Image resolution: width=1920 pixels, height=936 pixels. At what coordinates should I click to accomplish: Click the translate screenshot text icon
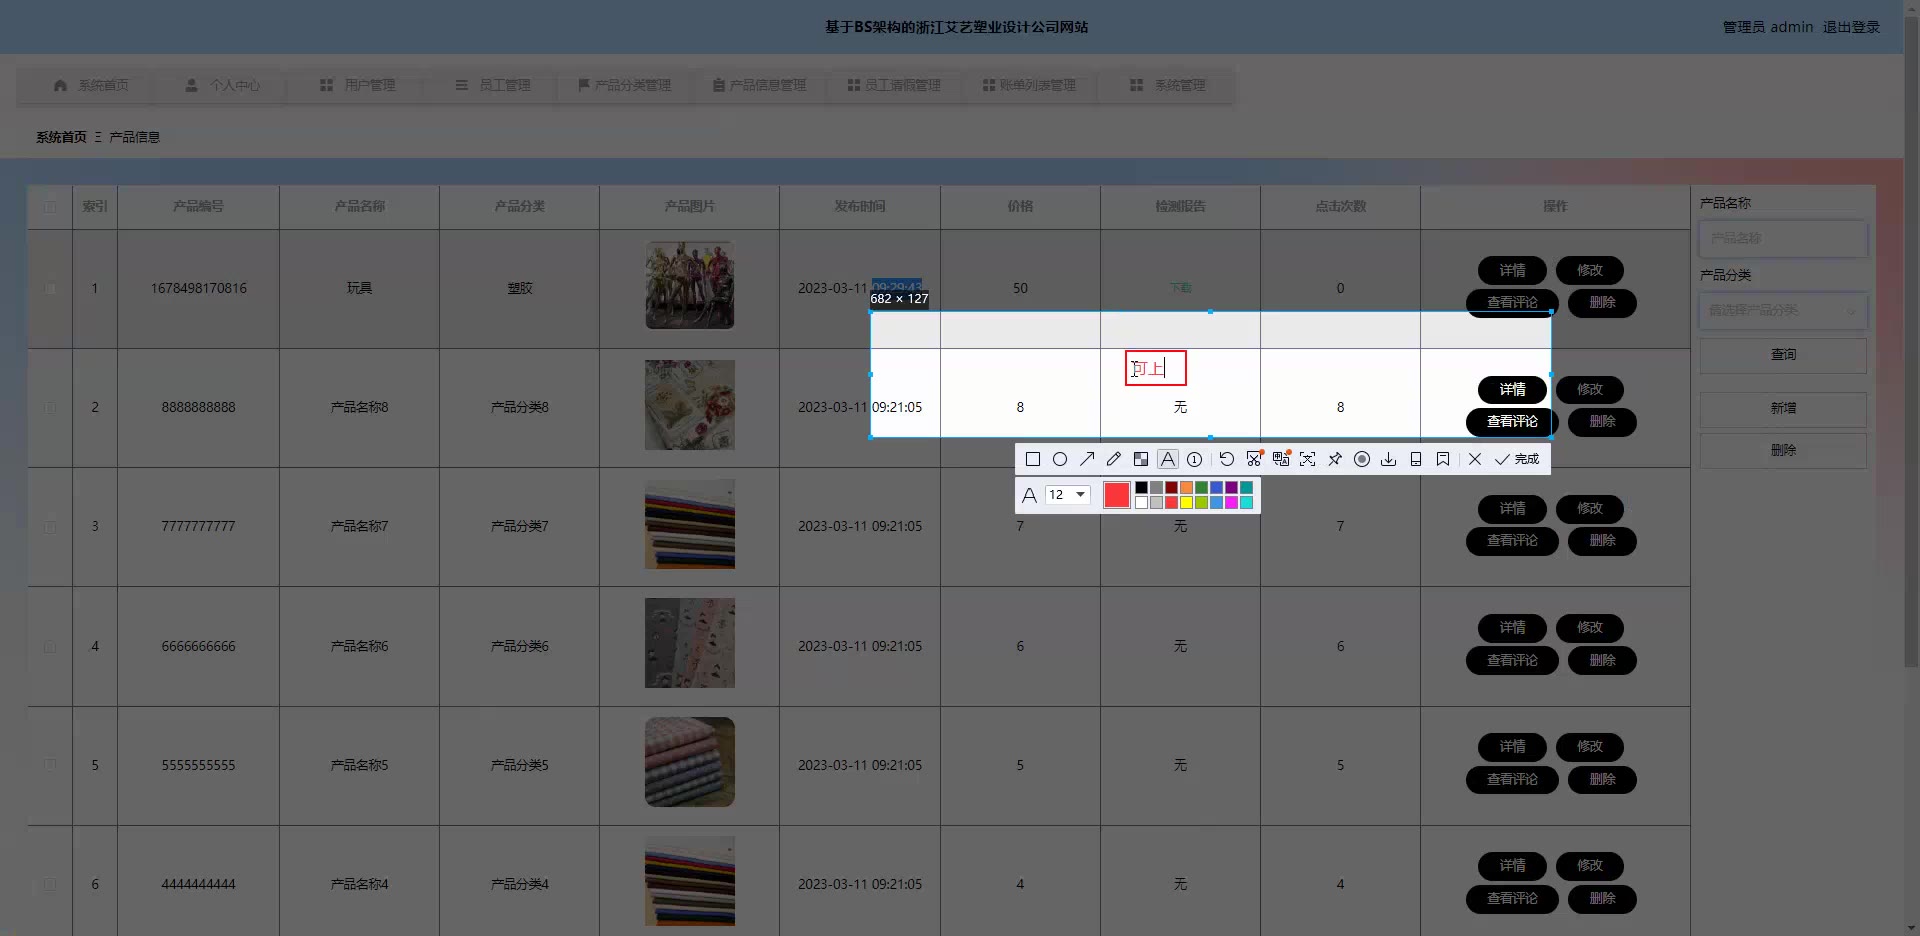(x=1281, y=459)
